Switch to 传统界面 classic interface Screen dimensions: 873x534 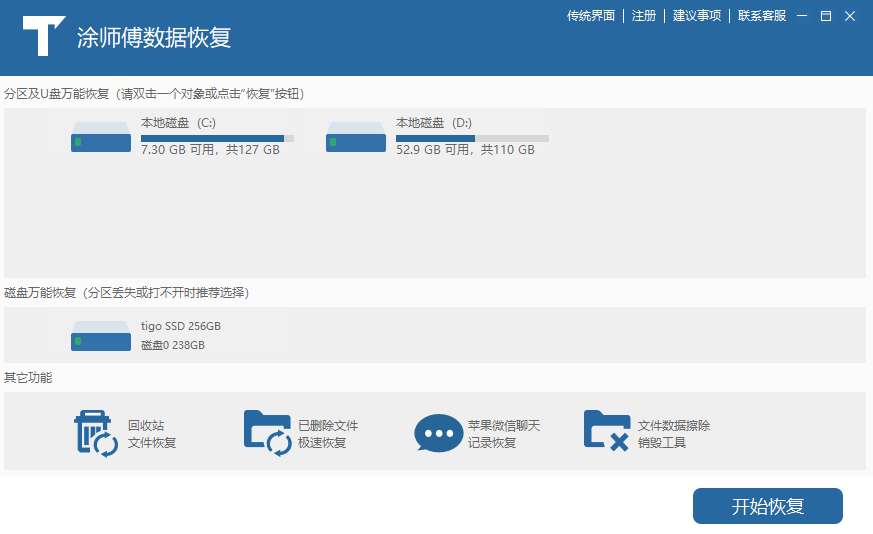591,16
